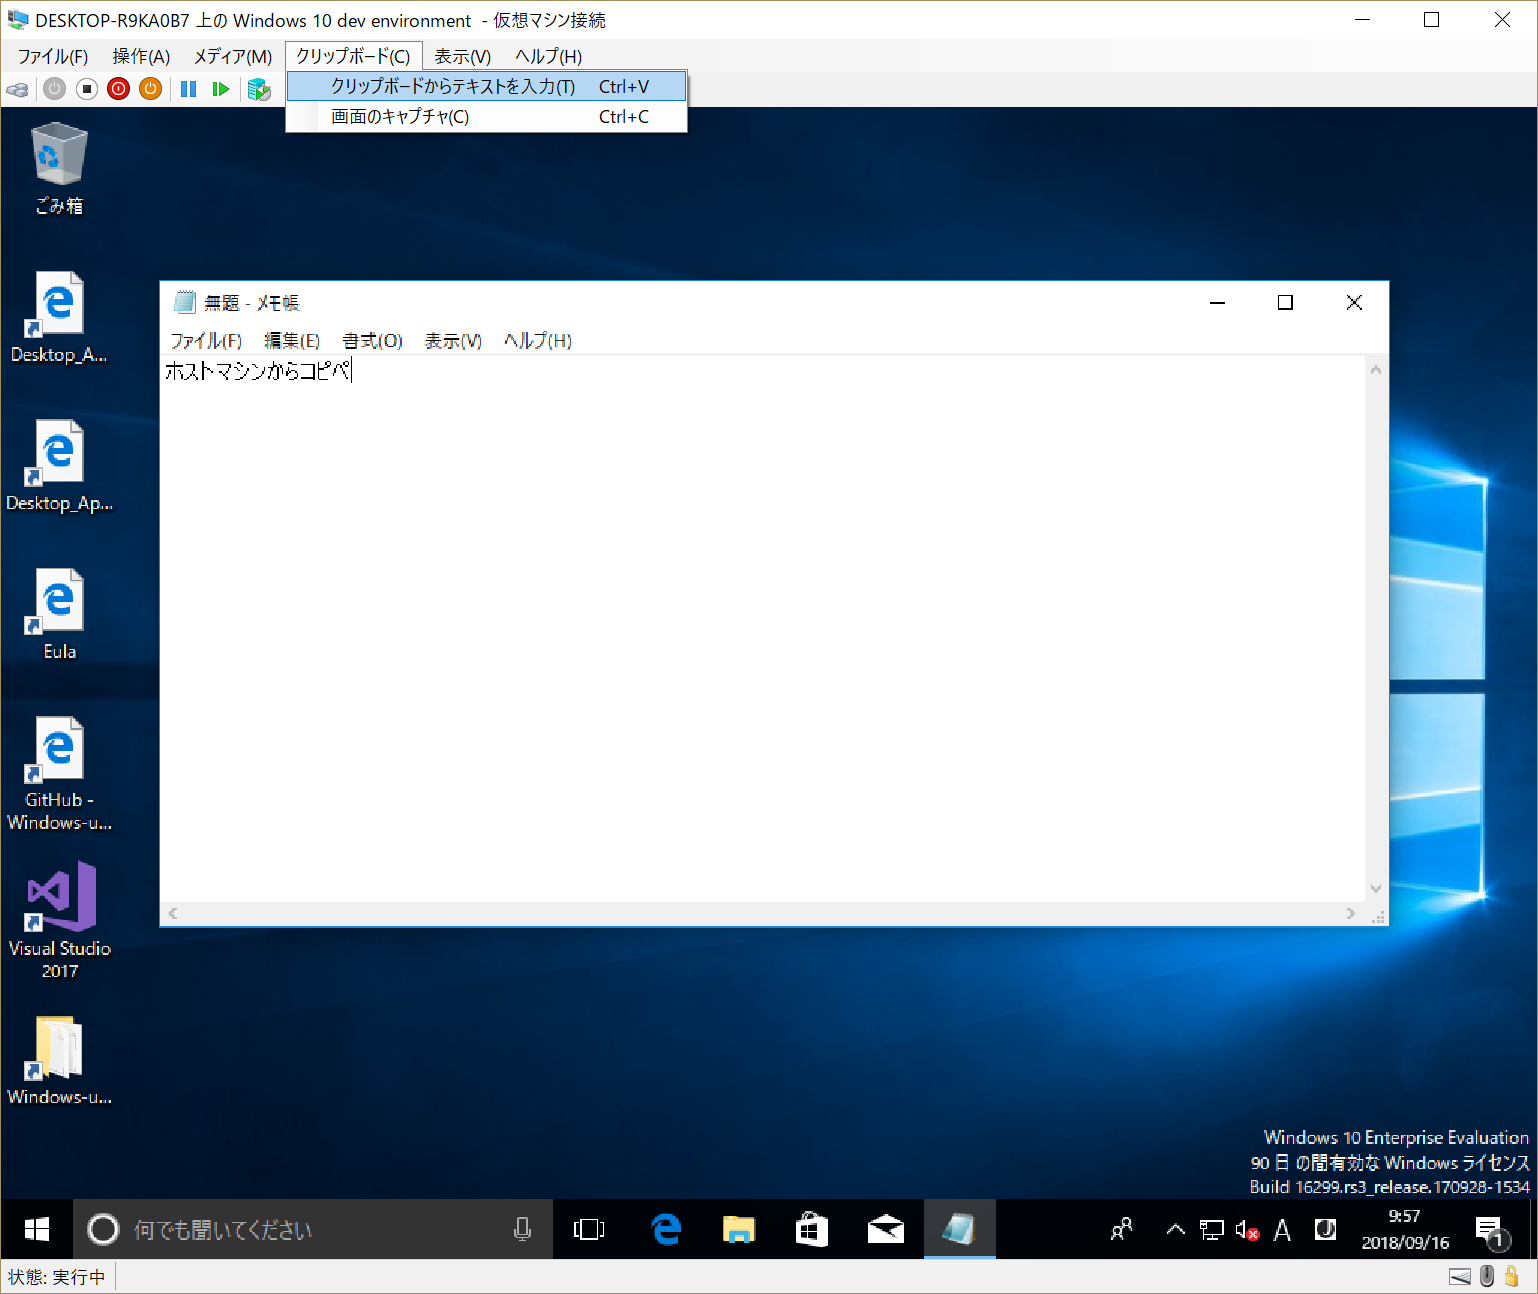Select クリップボードからテキストを入力 menu entry
The image size is (1538, 1294).
pyautogui.click(x=450, y=86)
